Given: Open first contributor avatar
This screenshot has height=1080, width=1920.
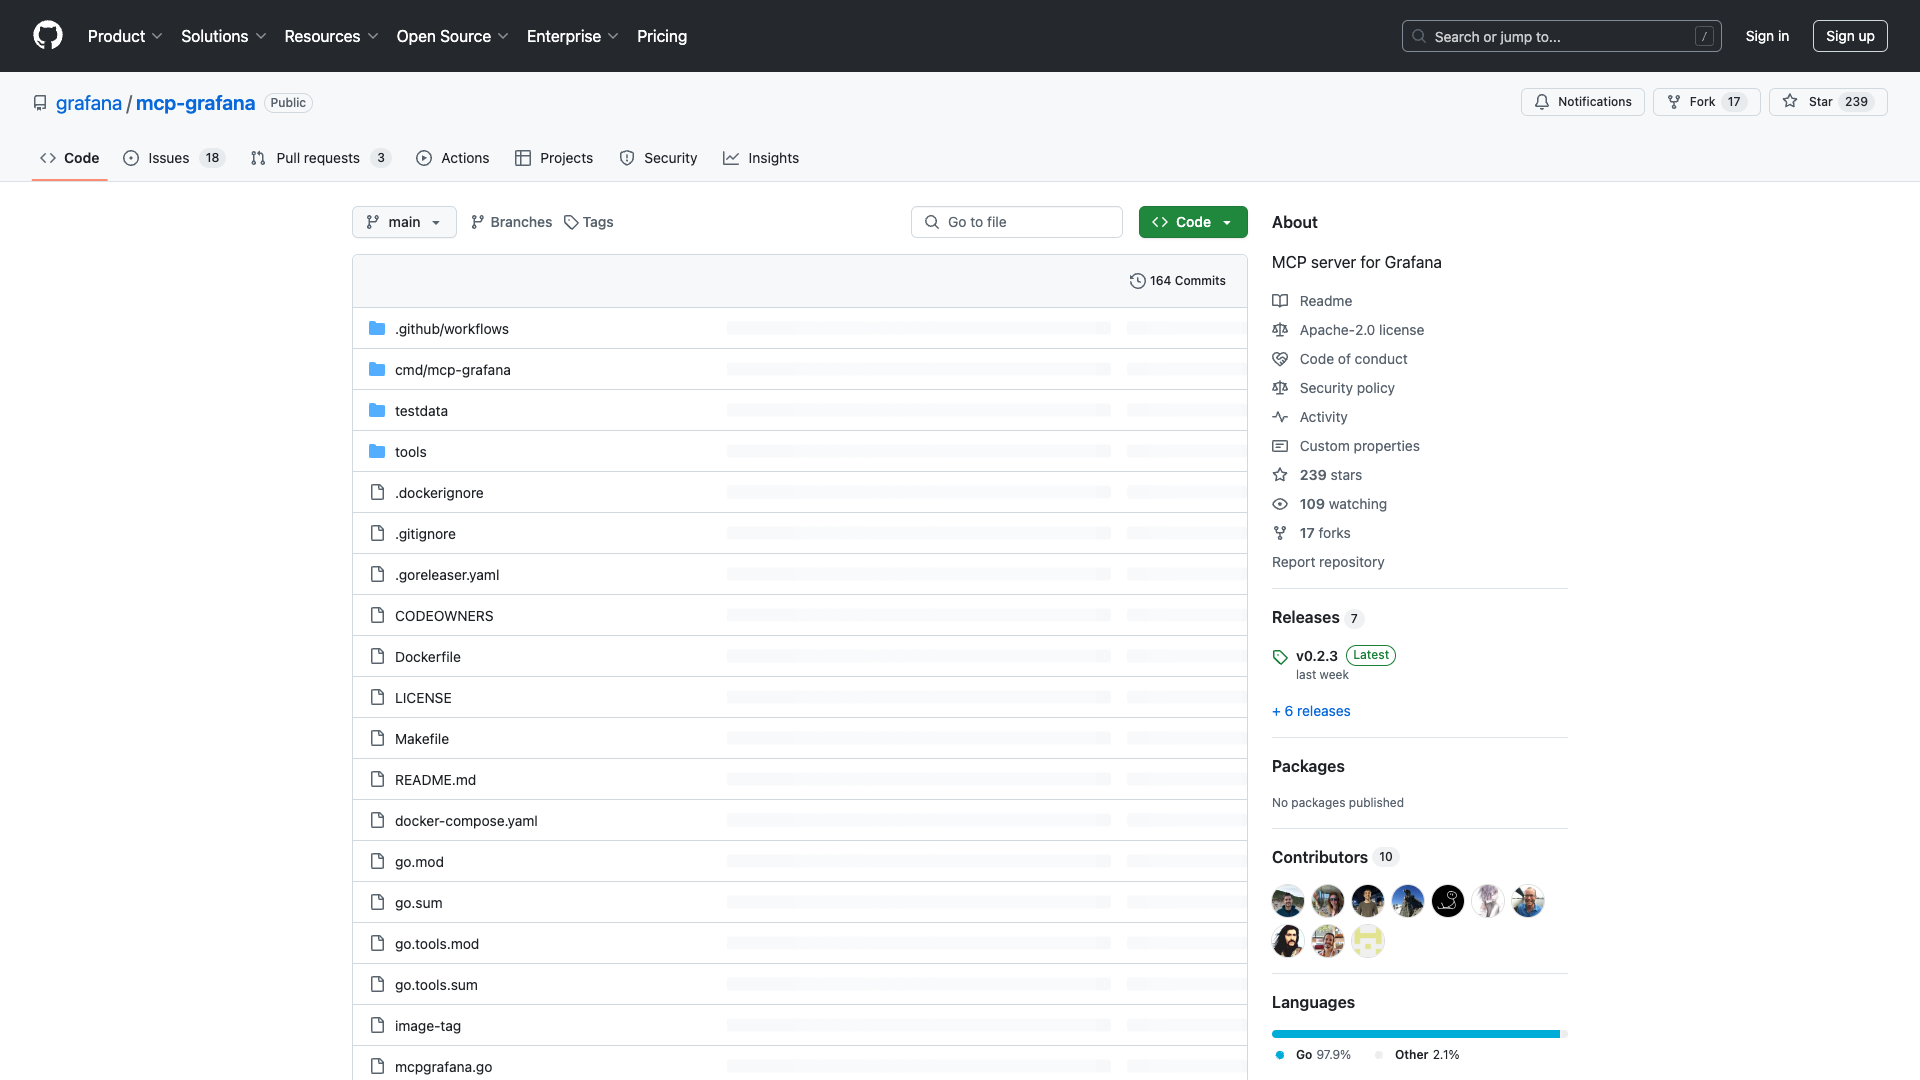Looking at the screenshot, I should 1288,901.
